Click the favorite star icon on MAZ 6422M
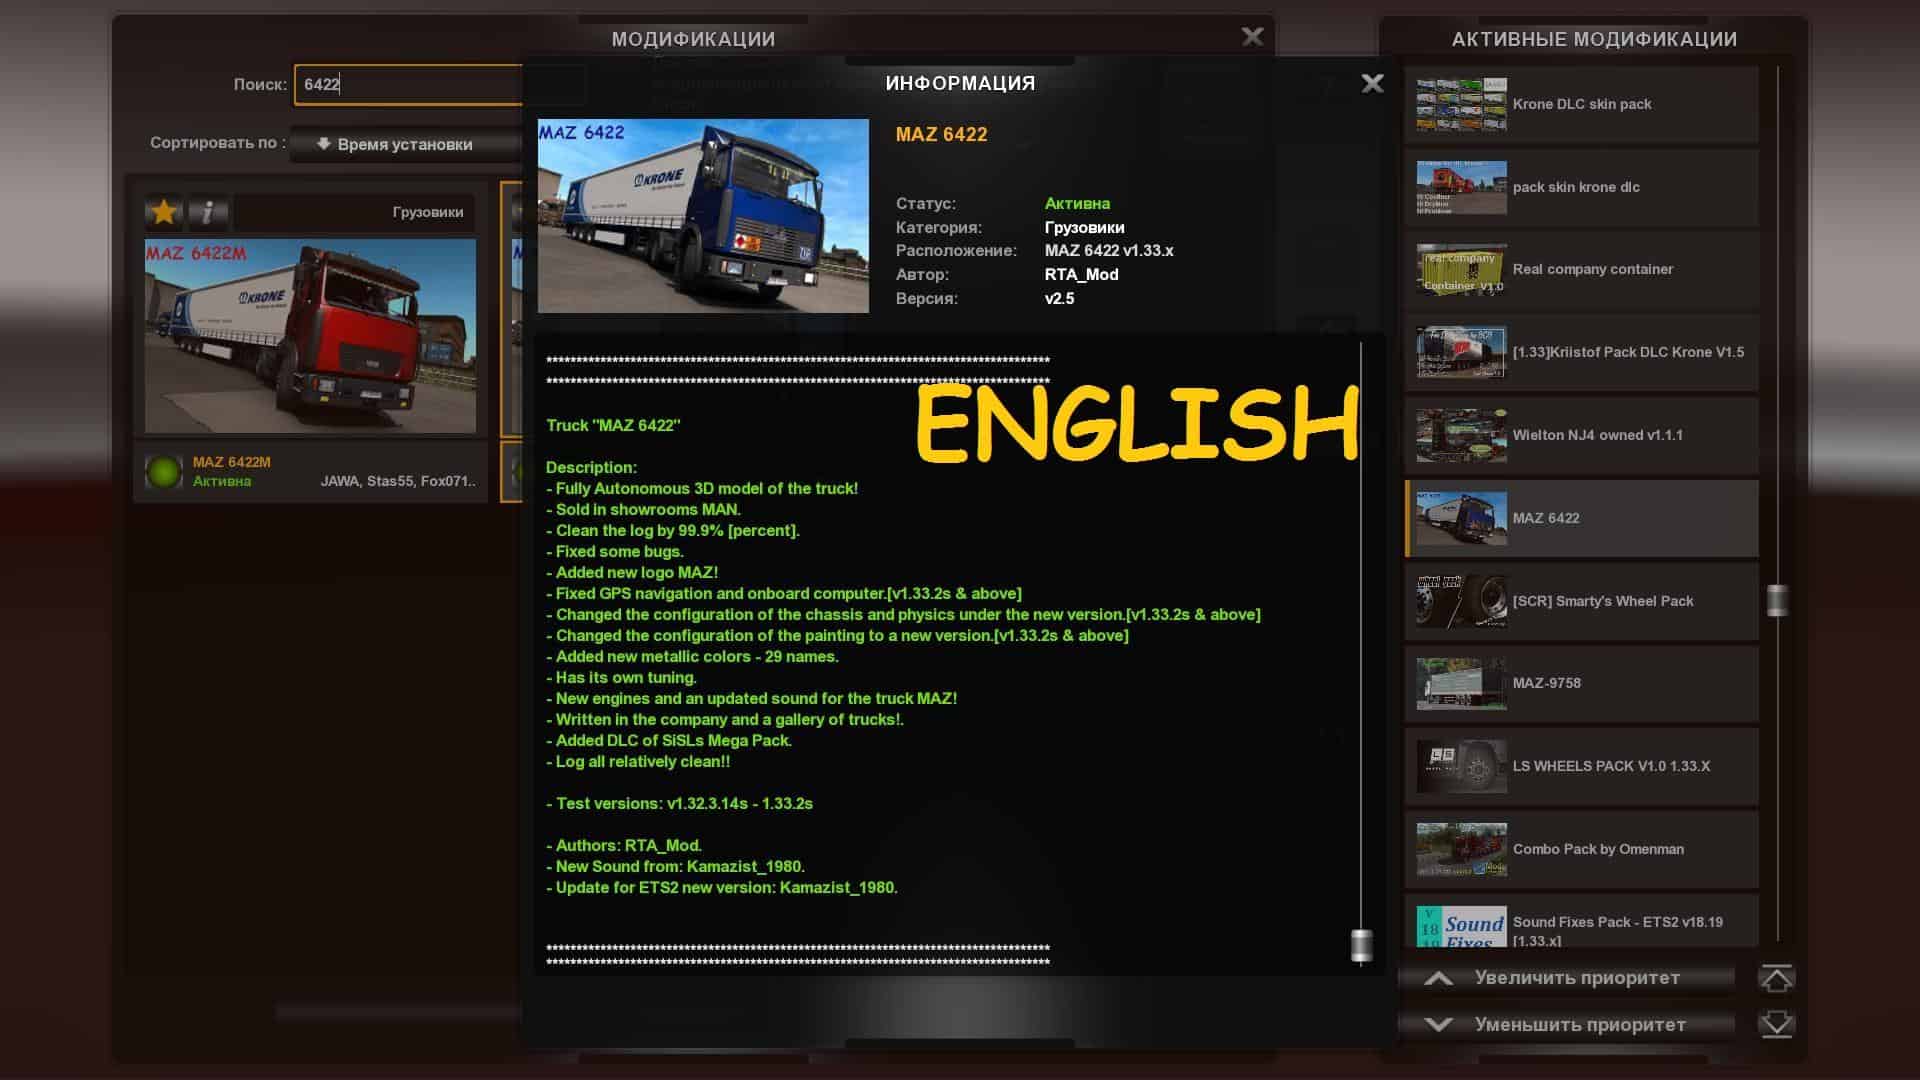This screenshot has width=1920, height=1080. click(x=164, y=212)
